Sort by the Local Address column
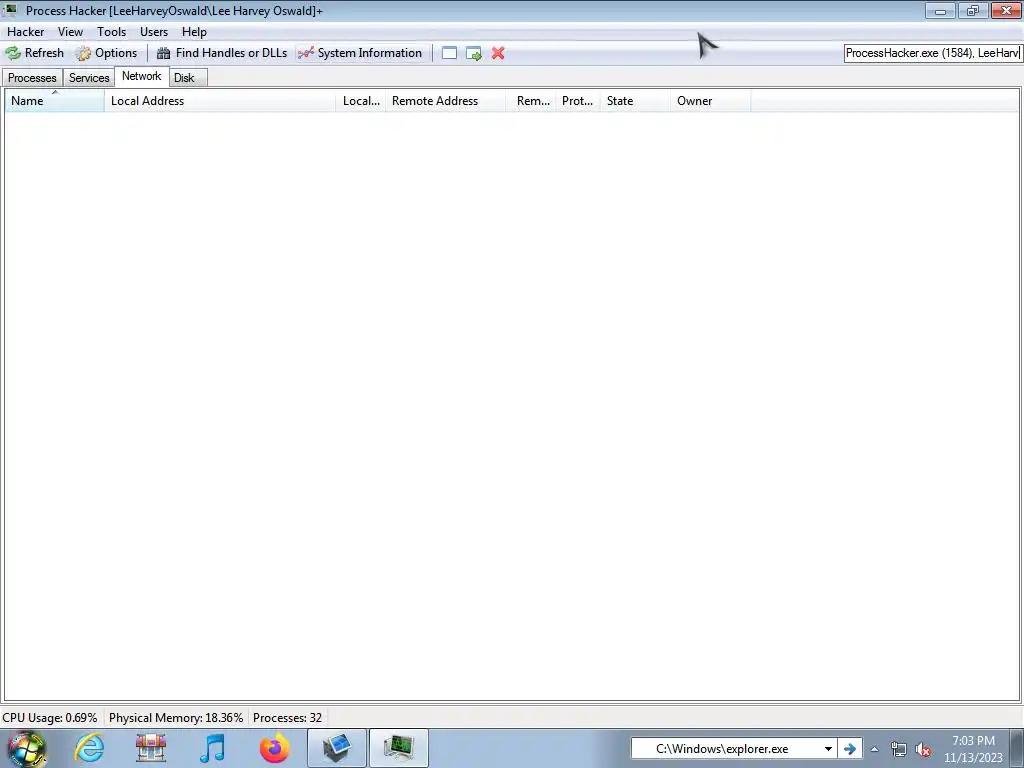Image resolution: width=1024 pixels, height=768 pixels. 220,101
